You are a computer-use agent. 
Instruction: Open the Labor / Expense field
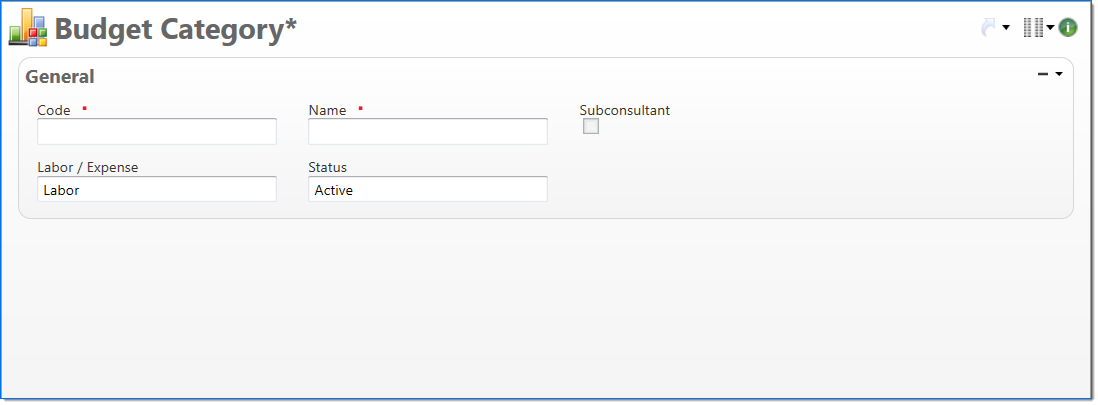(157, 189)
